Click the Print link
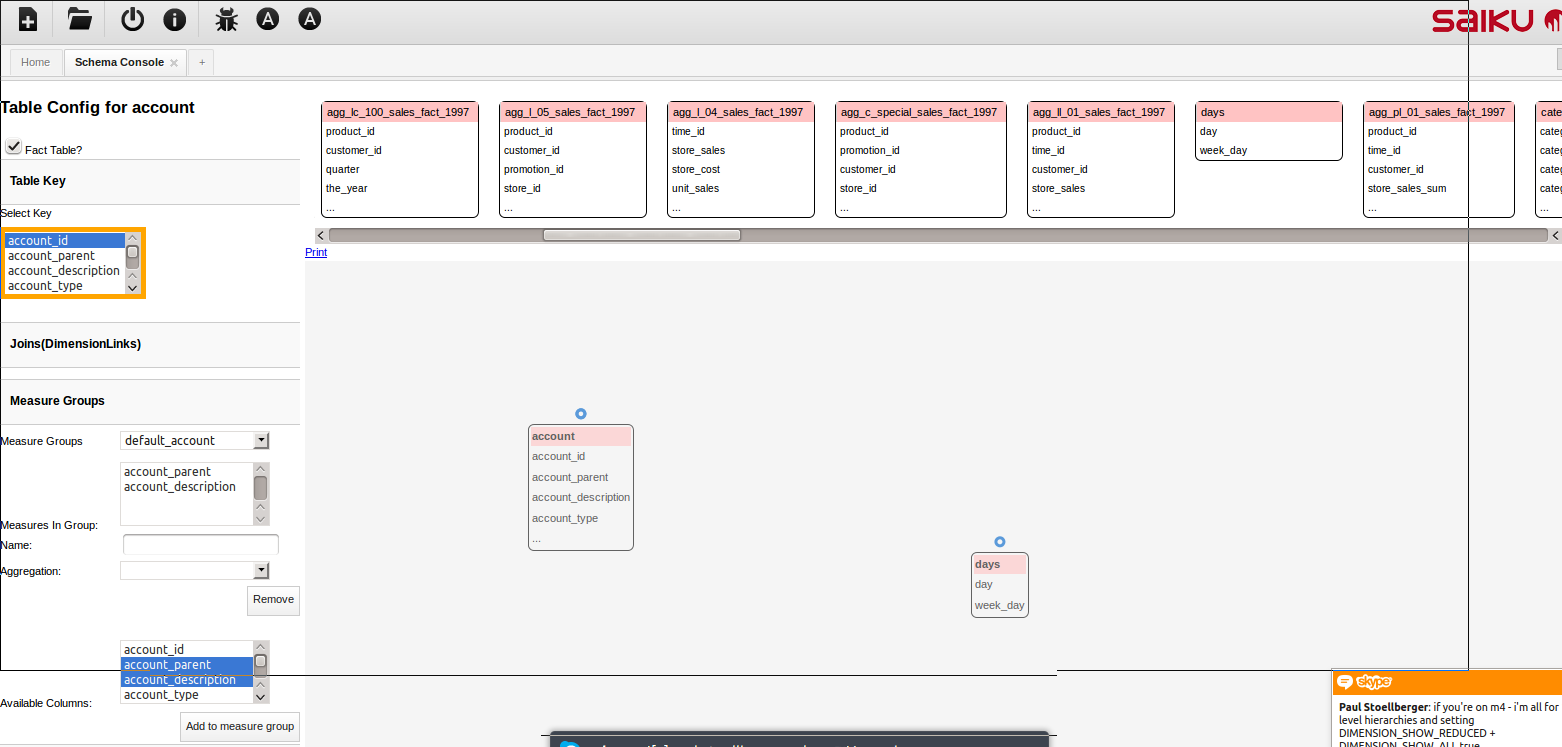The height and width of the screenshot is (747, 1562). [316, 252]
